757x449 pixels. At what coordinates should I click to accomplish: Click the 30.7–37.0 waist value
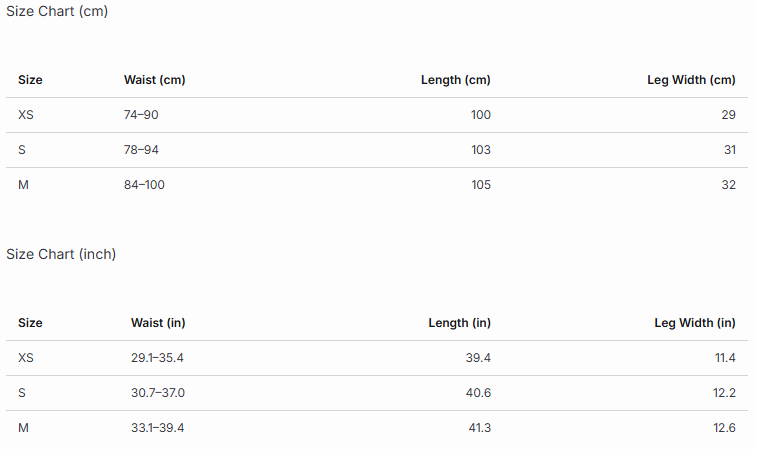(x=158, y=393)
